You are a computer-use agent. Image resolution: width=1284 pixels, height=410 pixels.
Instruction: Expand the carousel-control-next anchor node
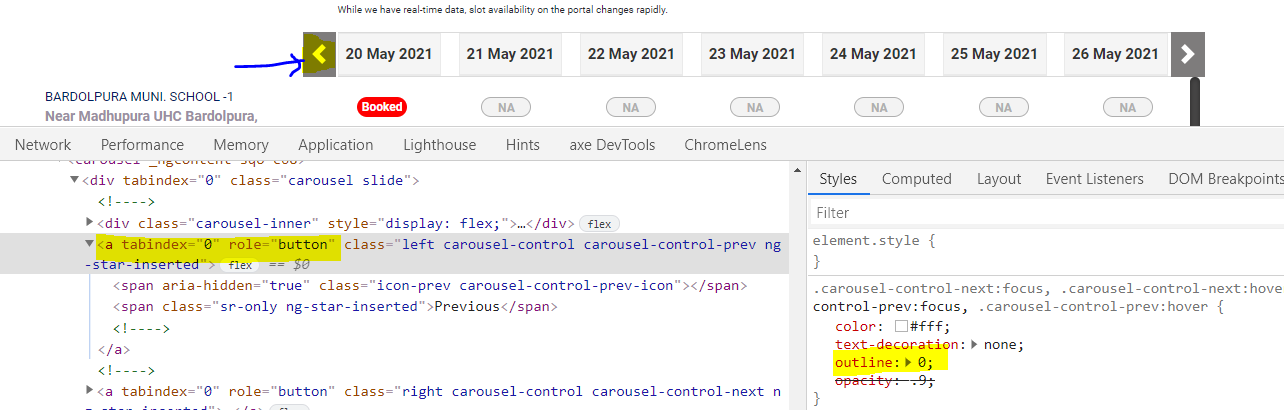click(x=90, y=391)
